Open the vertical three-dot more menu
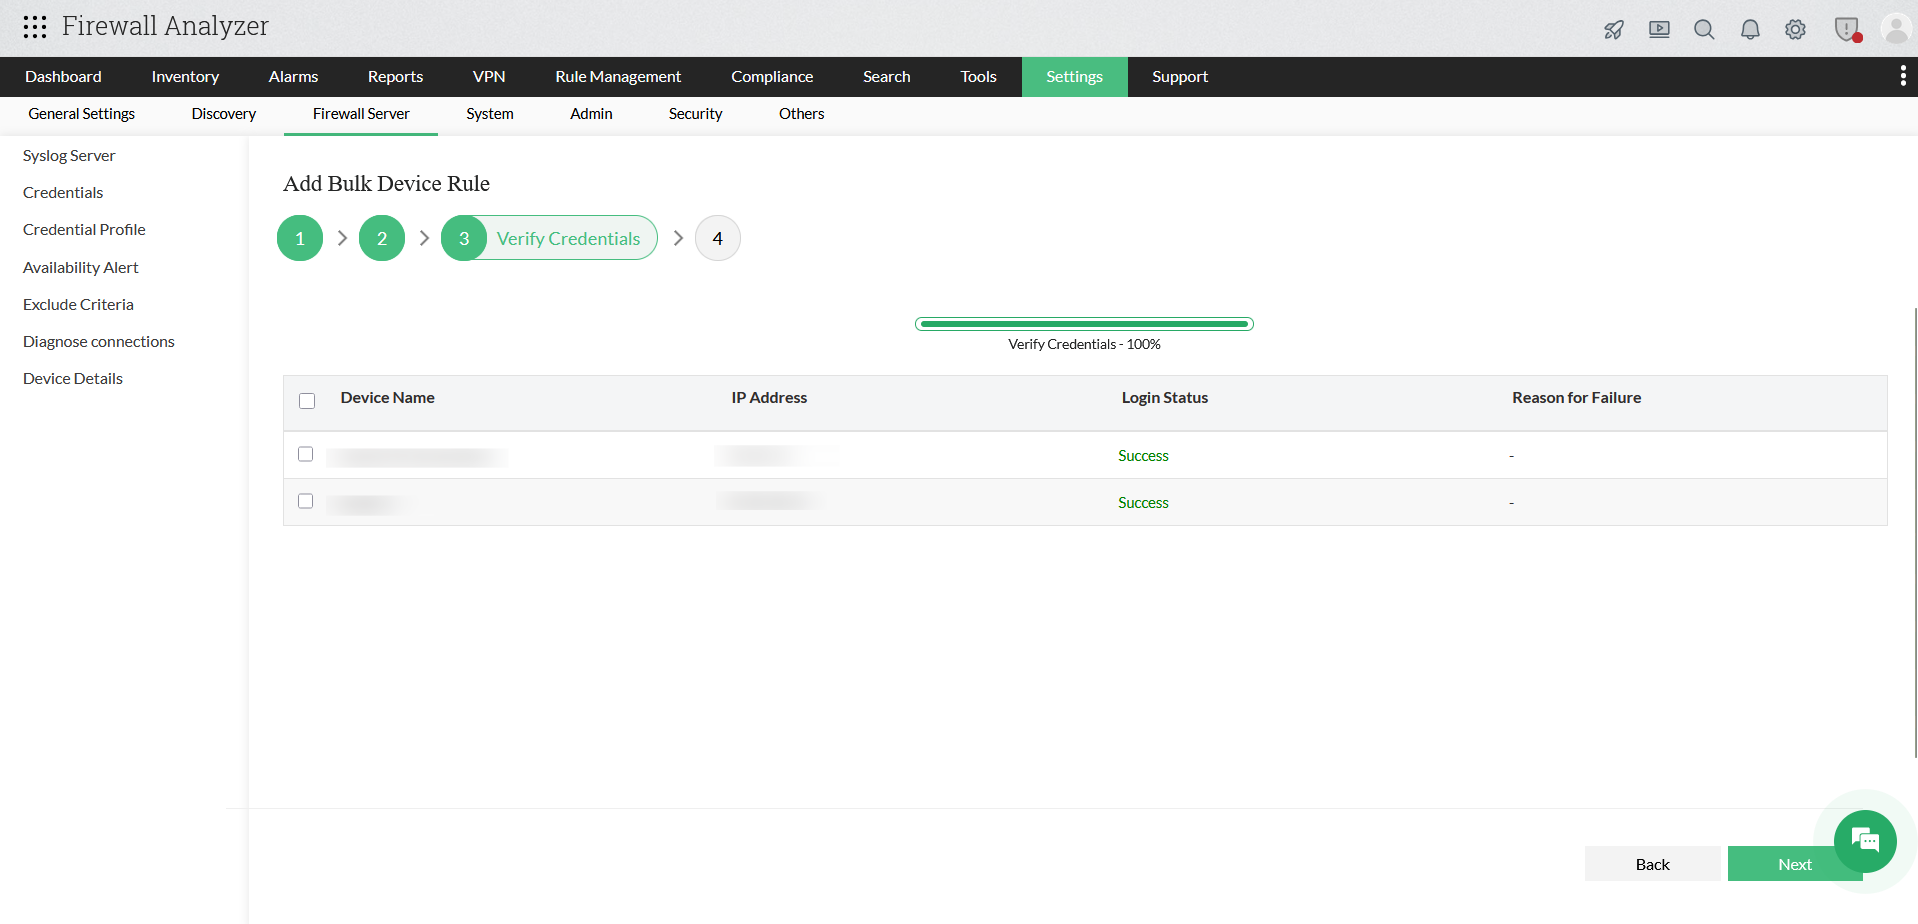The width and height of the screenshot is (1918, 924). point(1903,76)
